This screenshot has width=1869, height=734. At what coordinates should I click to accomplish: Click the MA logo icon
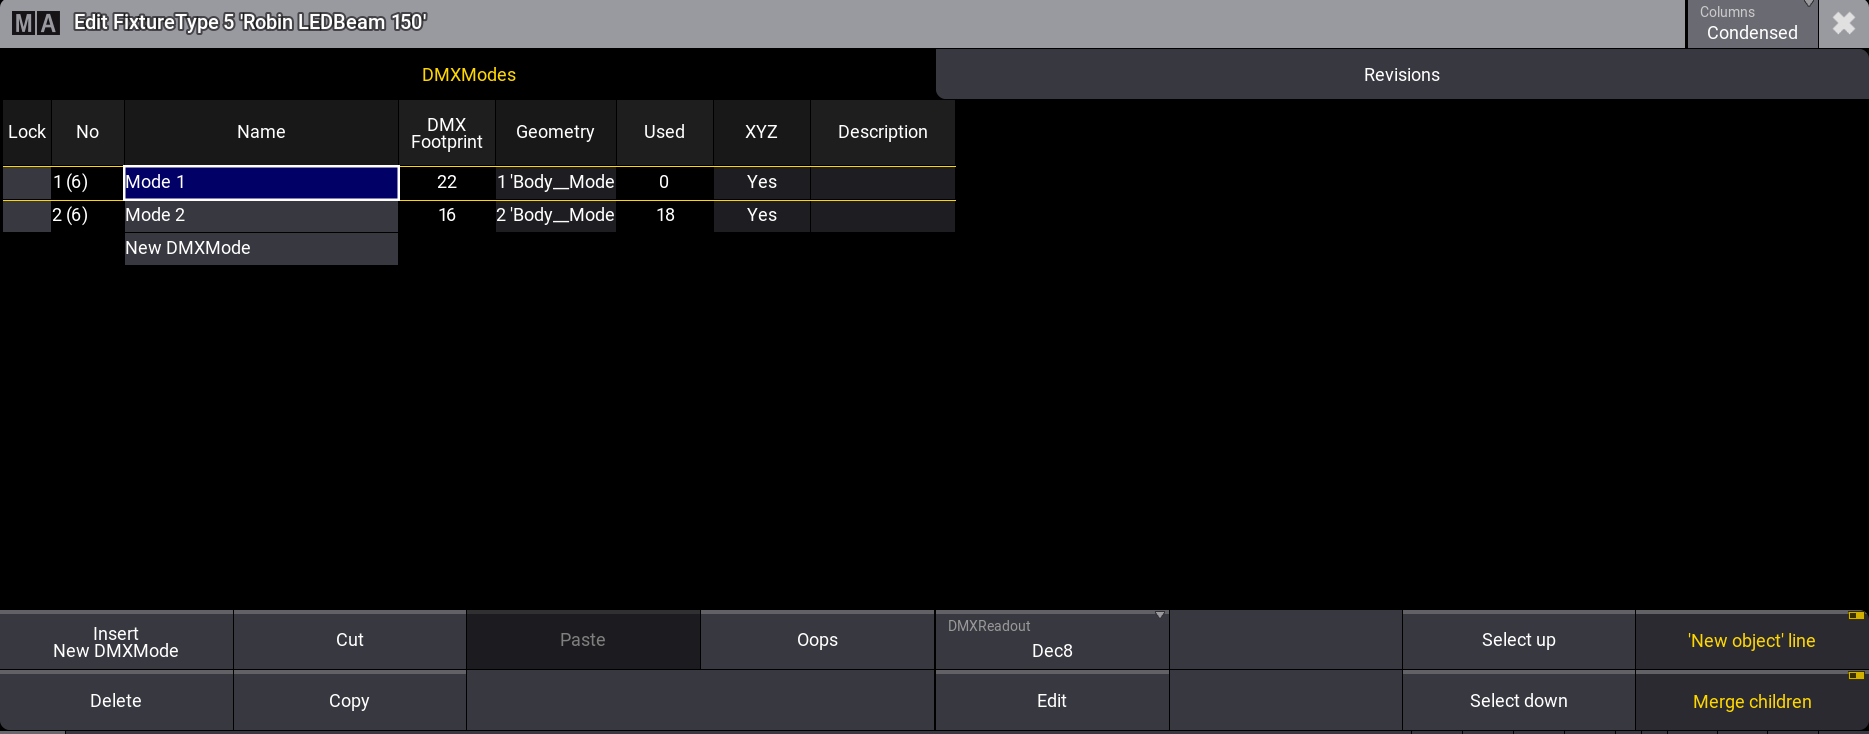coord(36,23)
